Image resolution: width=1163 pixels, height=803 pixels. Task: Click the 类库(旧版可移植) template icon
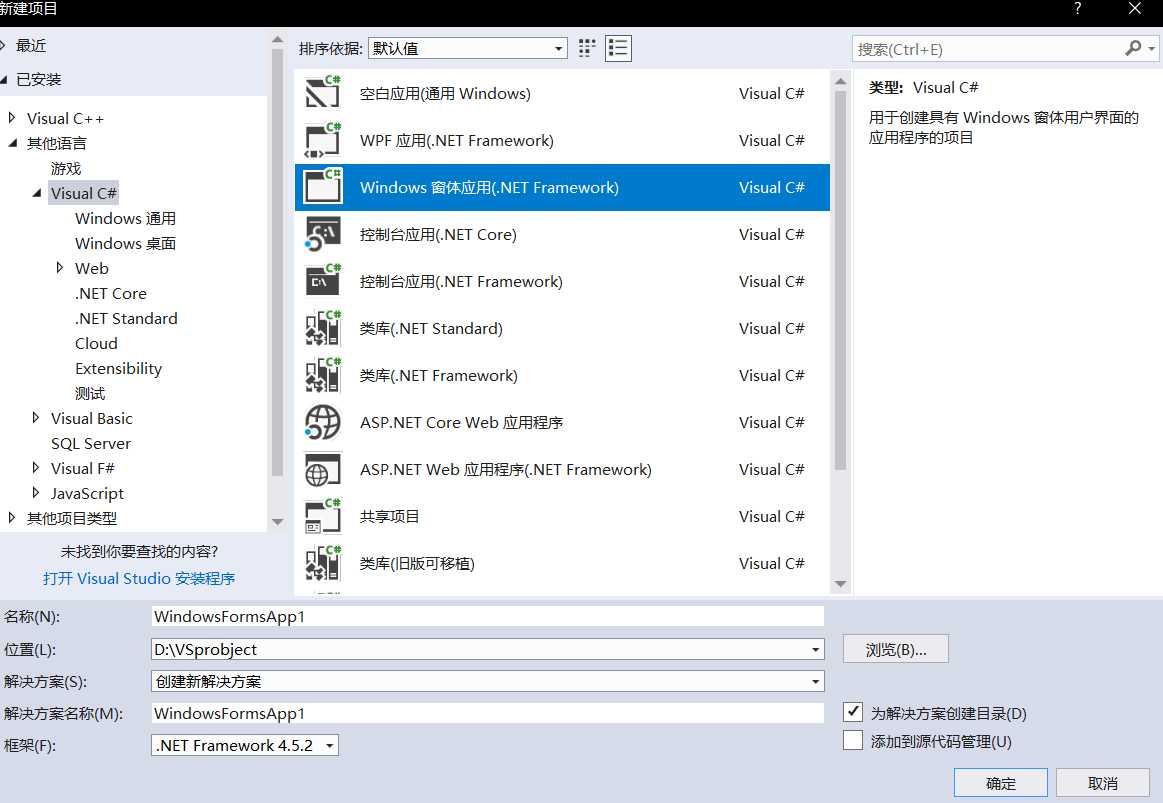coord(323,564)
